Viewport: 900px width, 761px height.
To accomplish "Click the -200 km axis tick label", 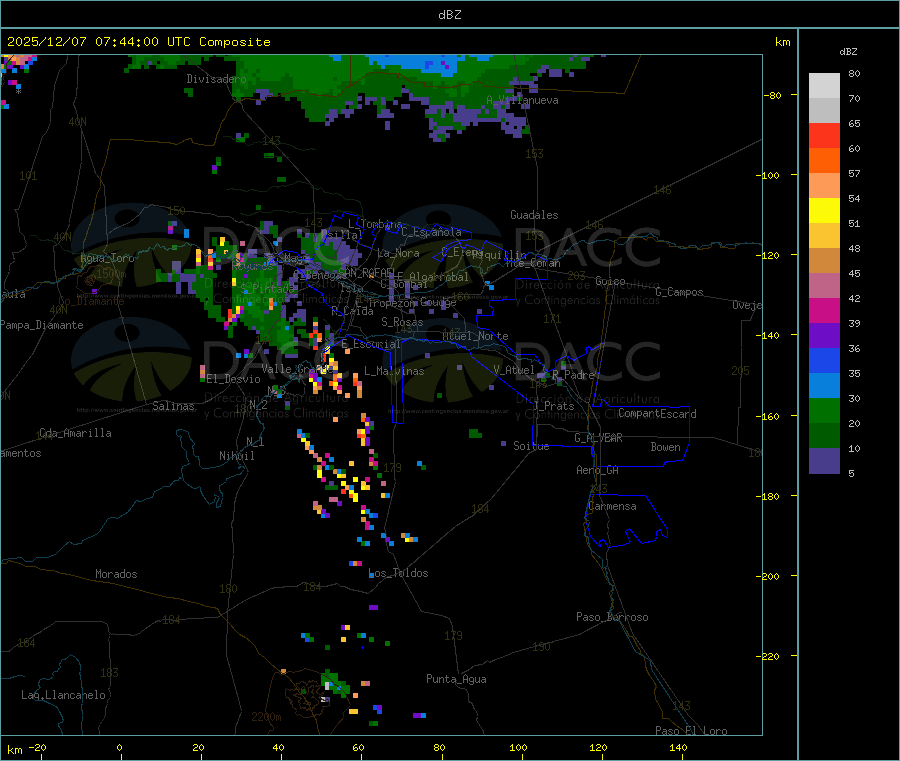I will (x=770, y=576).
